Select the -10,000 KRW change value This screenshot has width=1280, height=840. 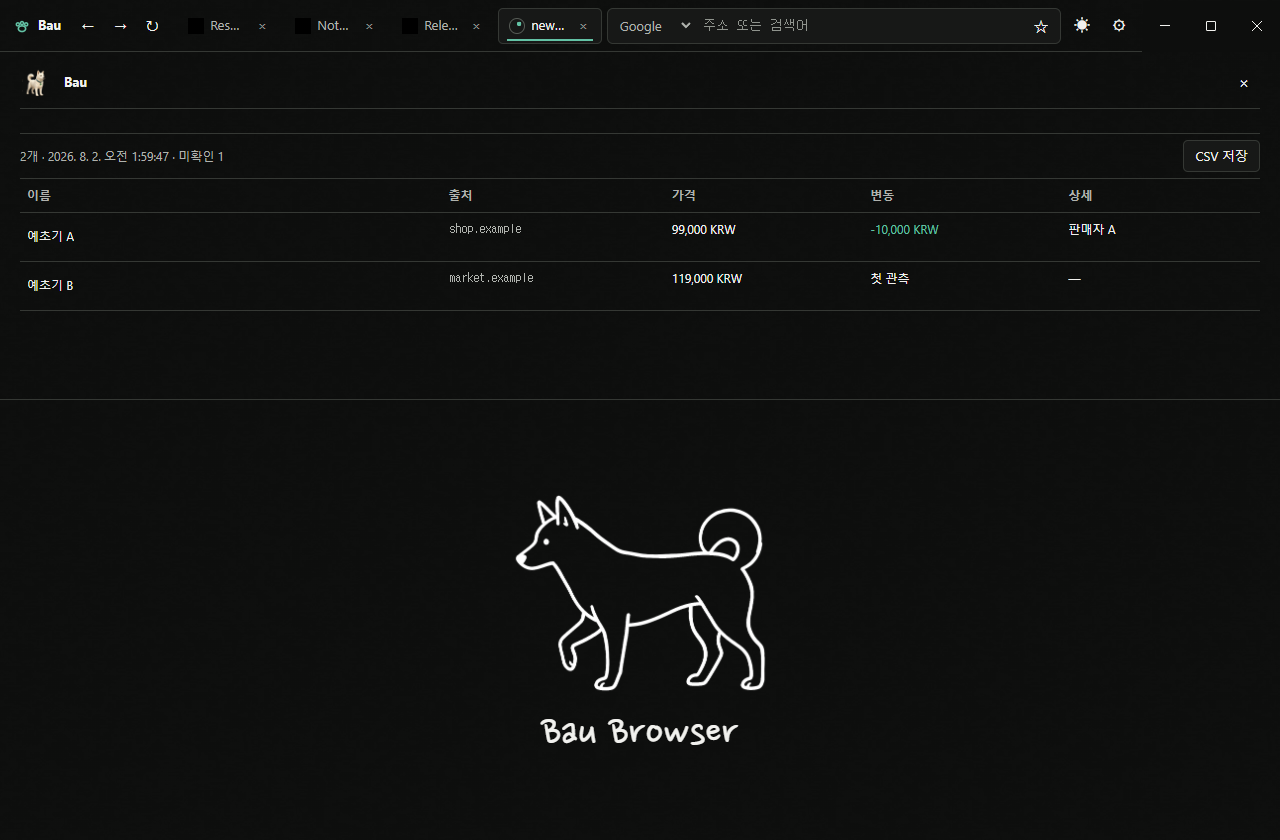[905, 230]
